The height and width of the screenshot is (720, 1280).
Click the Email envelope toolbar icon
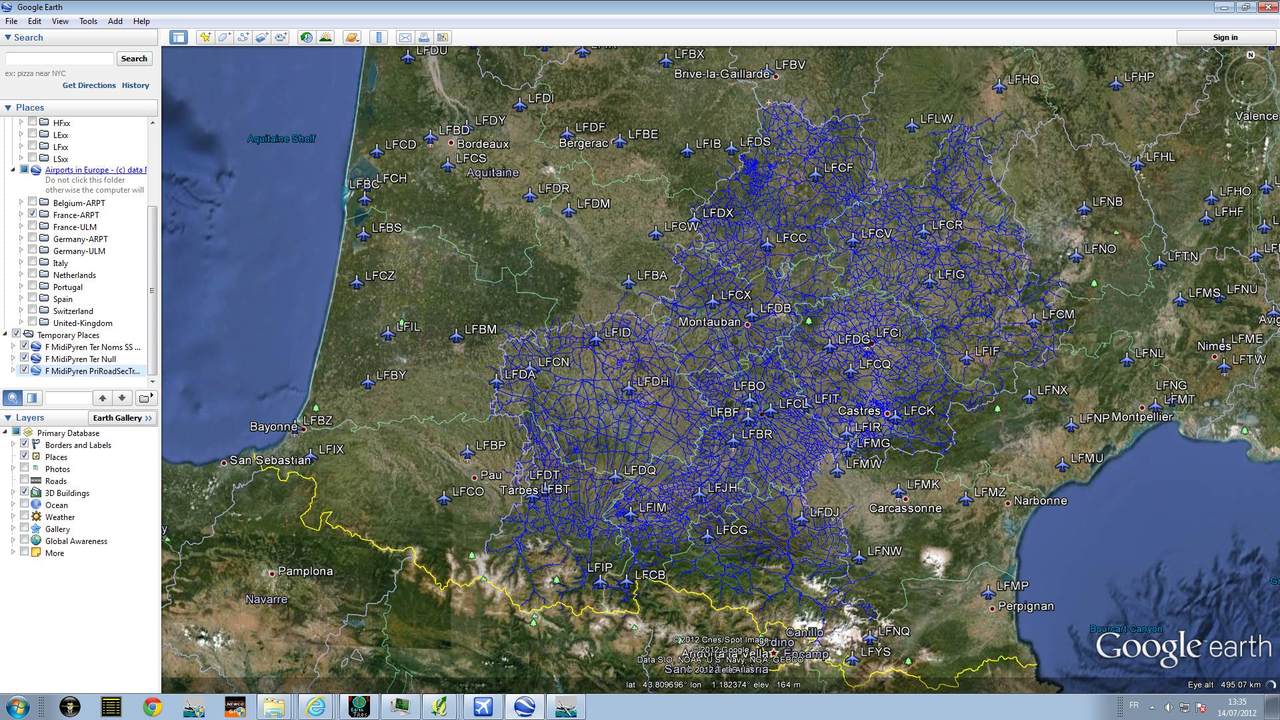tap(405, 37)
